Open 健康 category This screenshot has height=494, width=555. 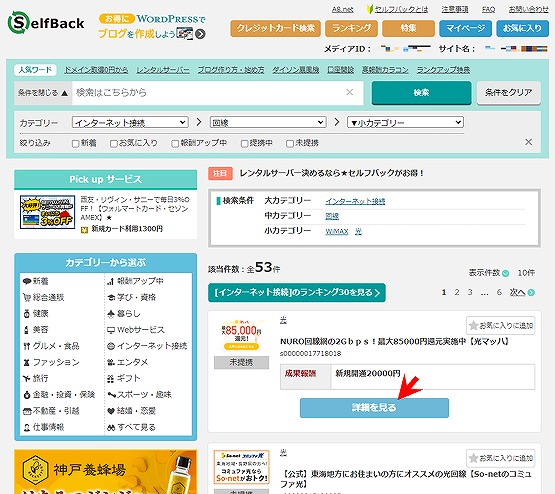35,314
